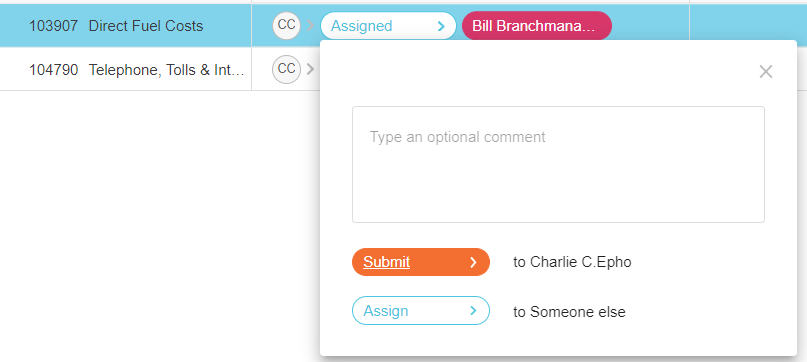Click the arrow inside the Assigned pill
Viewport: 807px width, 362px height.
(441, 26)
